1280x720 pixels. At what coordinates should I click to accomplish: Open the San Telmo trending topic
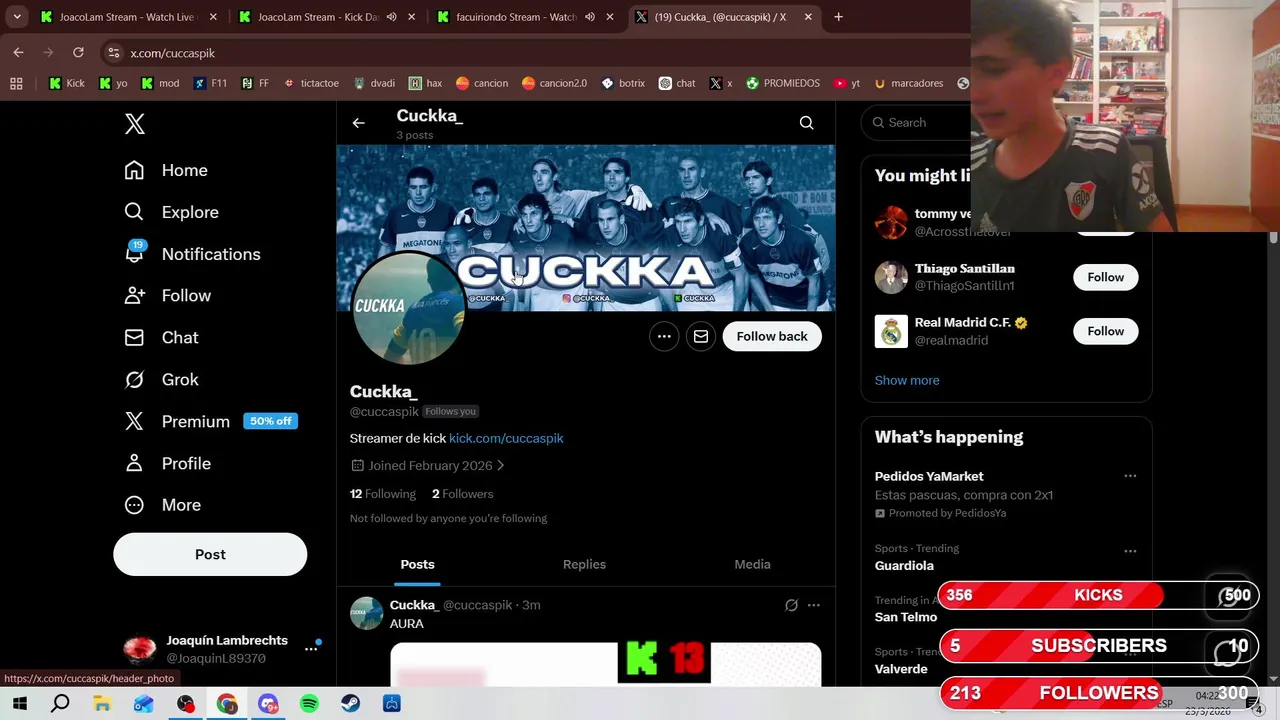tap(906, 617)
